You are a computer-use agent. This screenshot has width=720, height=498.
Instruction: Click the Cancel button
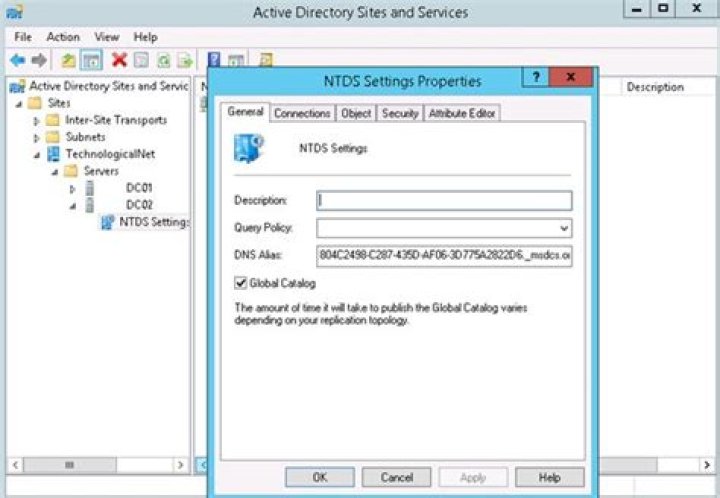click(396, 477)
